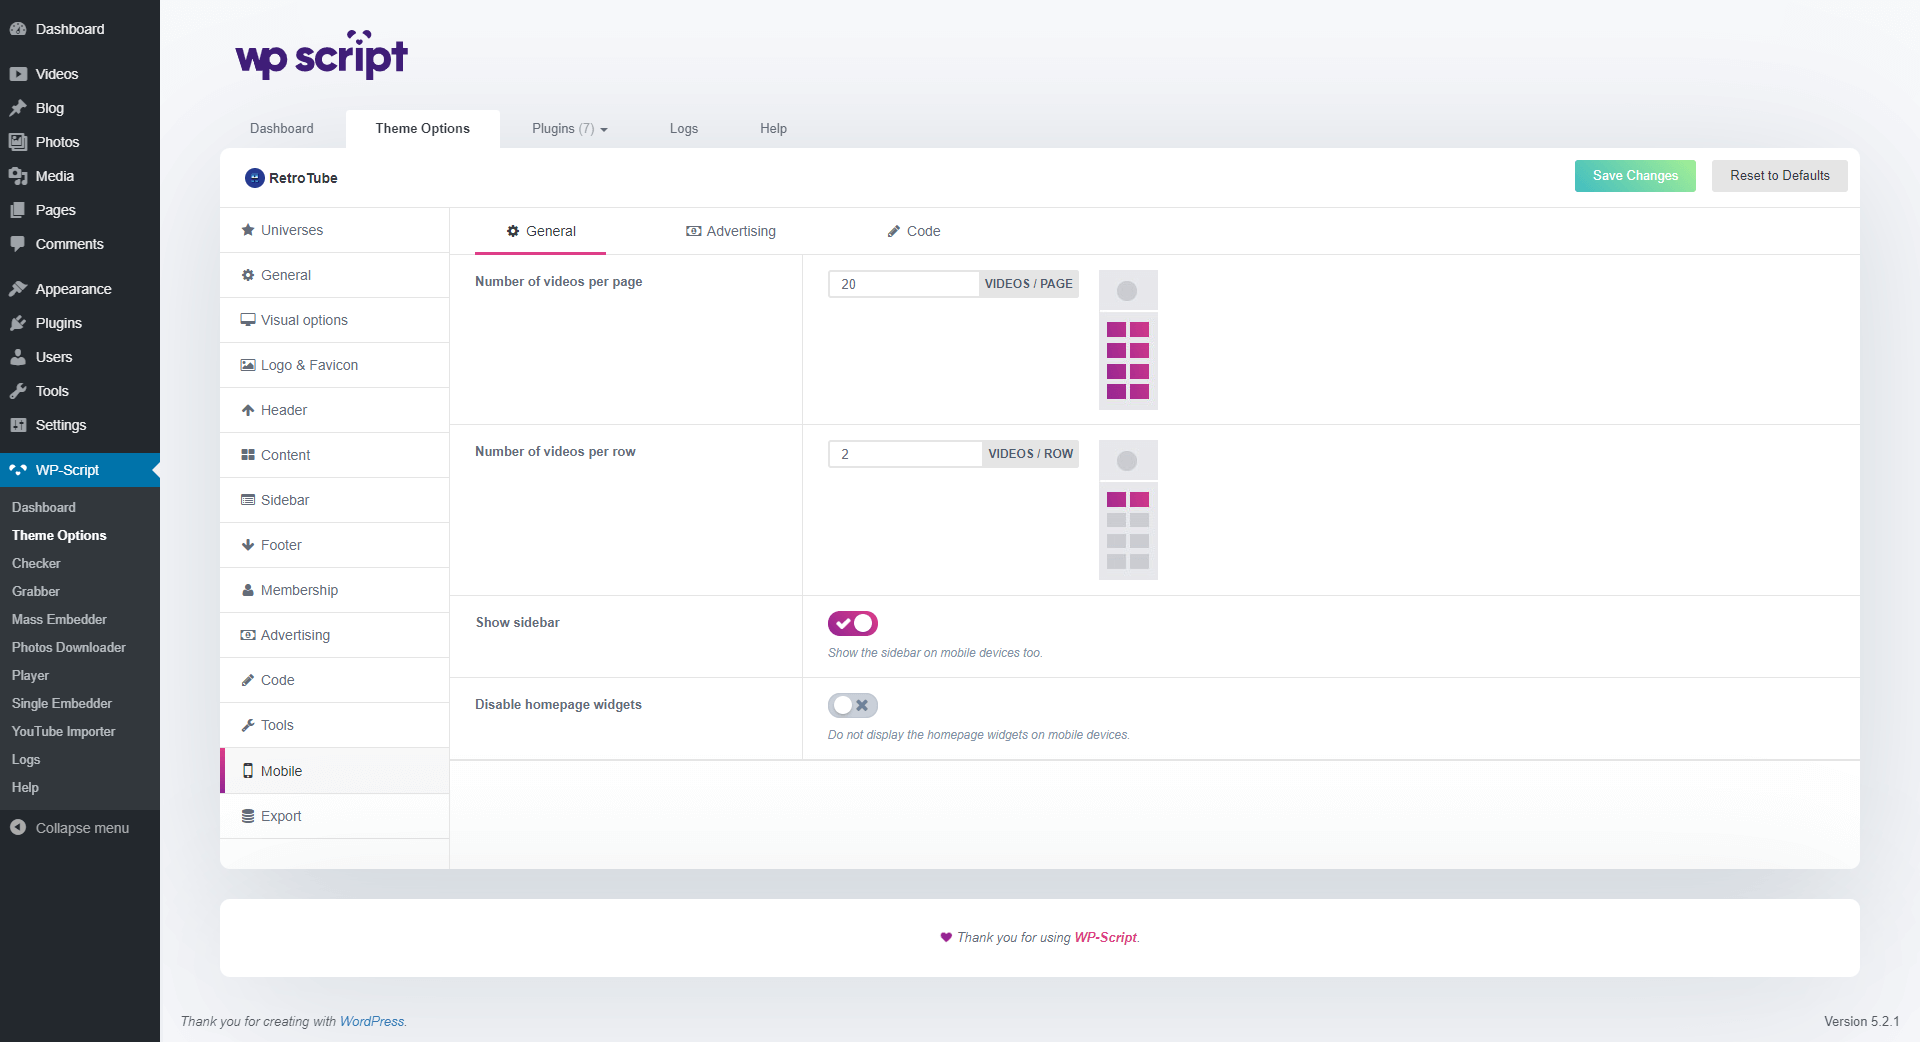Click the RetroTube theme icon

(x=255, y=178)
